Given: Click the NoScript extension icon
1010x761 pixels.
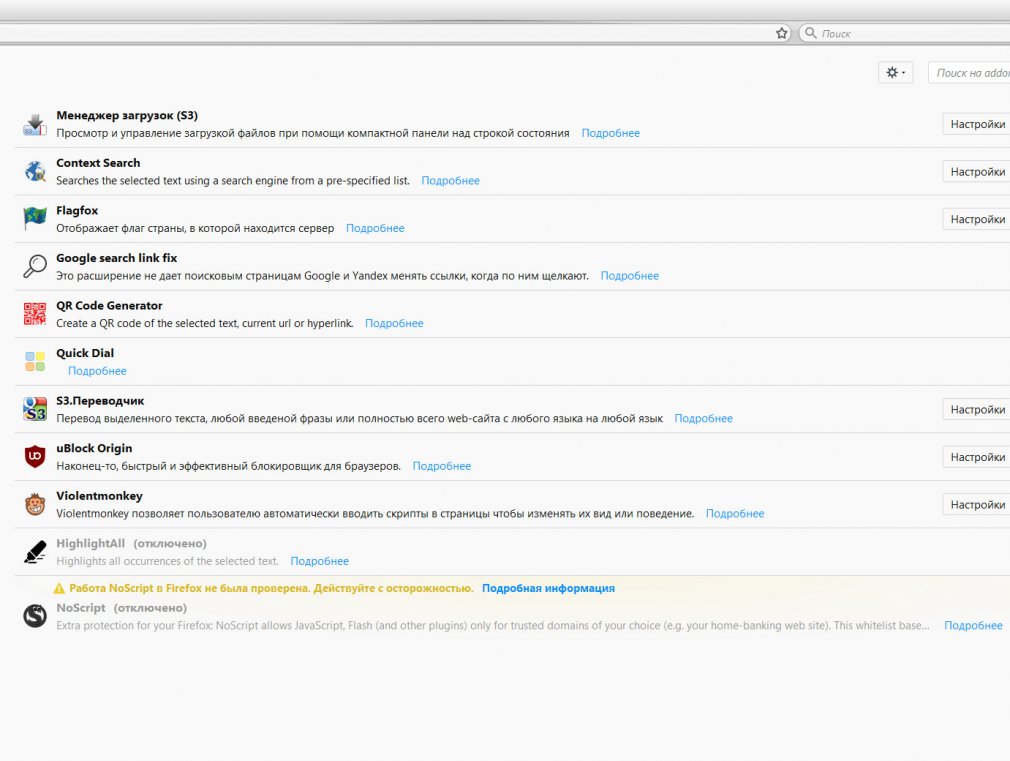Looking at the screenshot, I should 35,616.
